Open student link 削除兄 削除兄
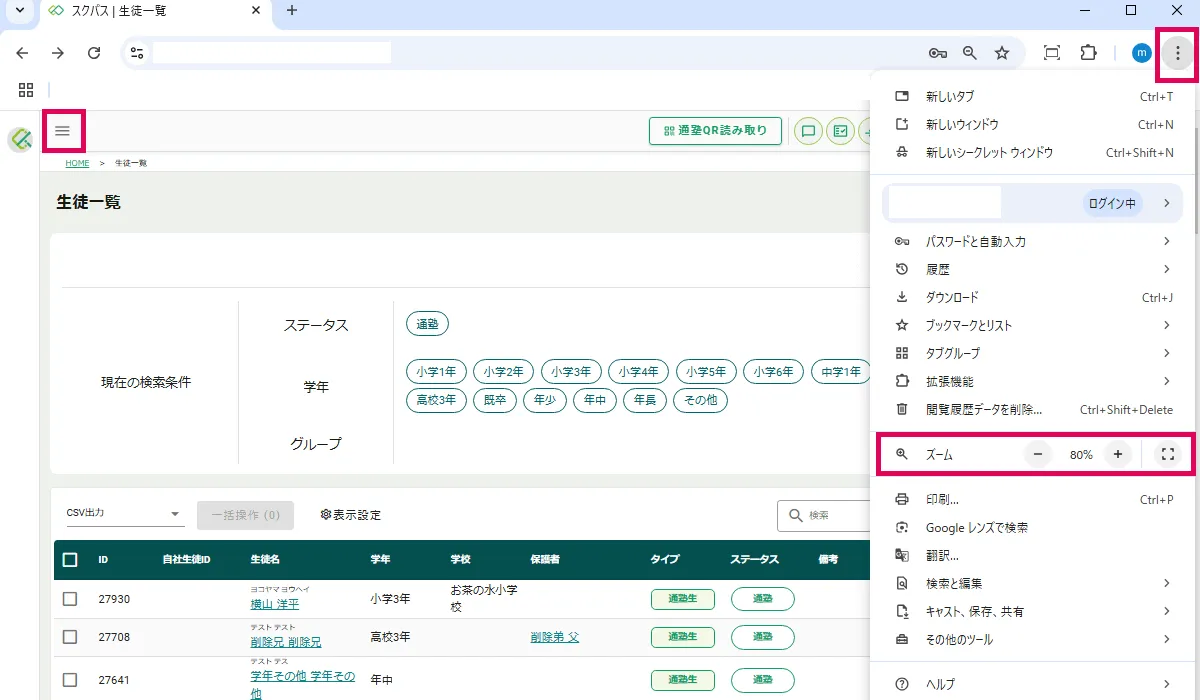Image resolution: width=1200 pixels, height=700 pixels. tap(286, 642)
